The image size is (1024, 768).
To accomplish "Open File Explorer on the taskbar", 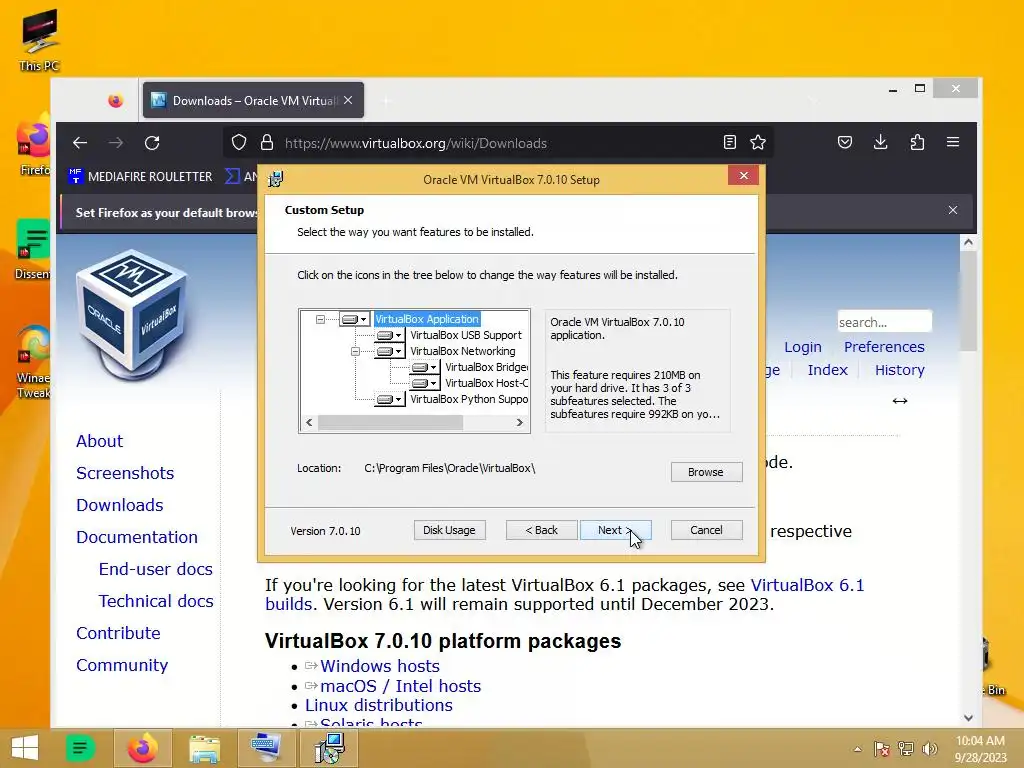I will pyautogui.click(x=204, y=748).
